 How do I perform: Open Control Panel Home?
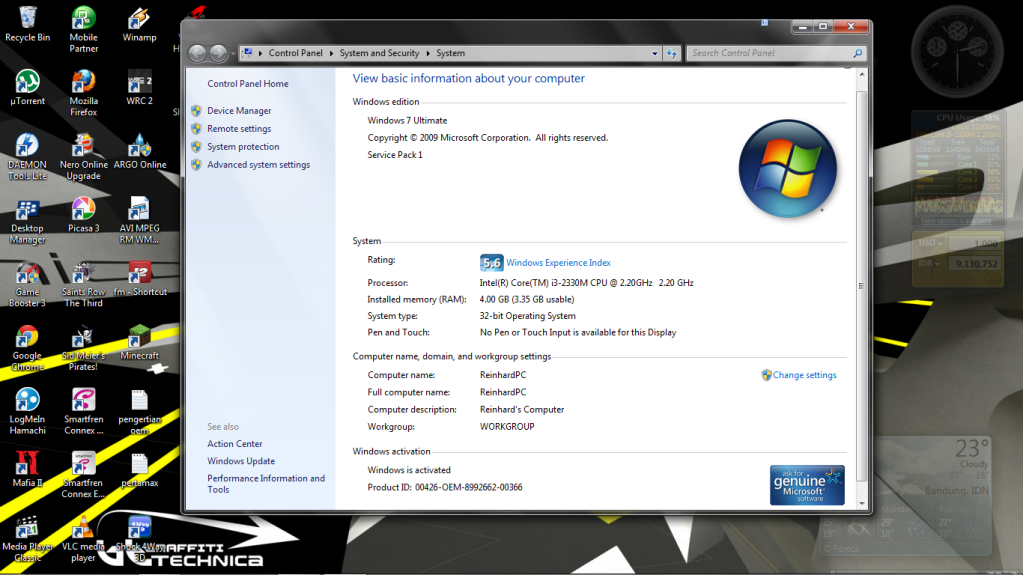247,84
